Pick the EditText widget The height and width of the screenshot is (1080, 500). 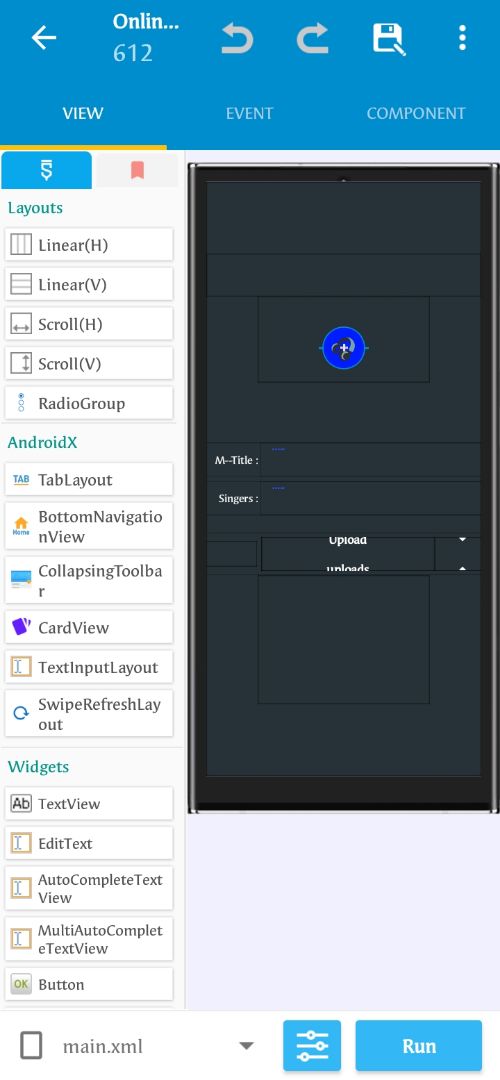[x=89, y=843]
